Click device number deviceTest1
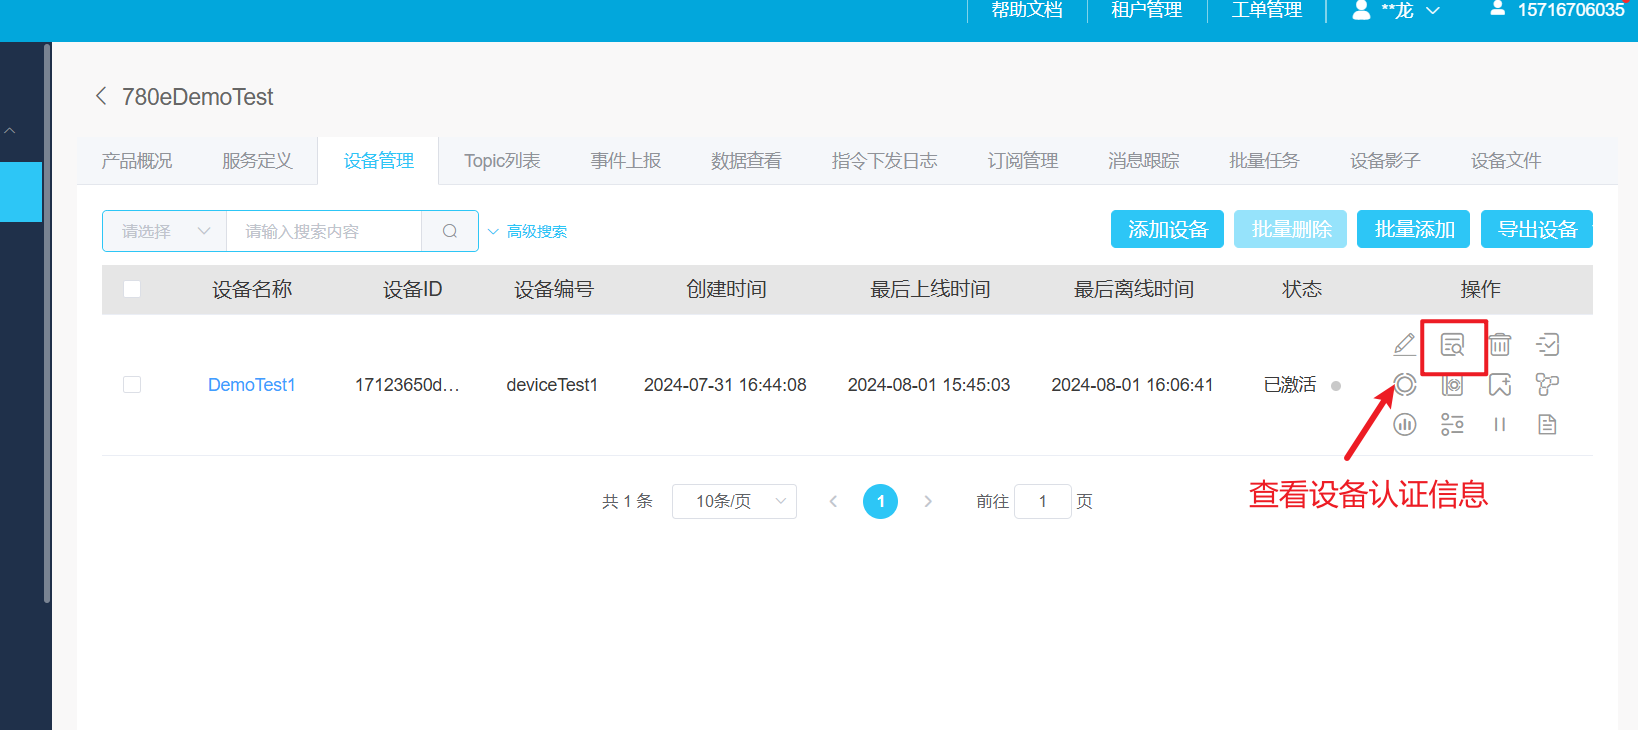The height and width of the screenshot is (730, 1638). pyautogui.click(x=552, y=385)
